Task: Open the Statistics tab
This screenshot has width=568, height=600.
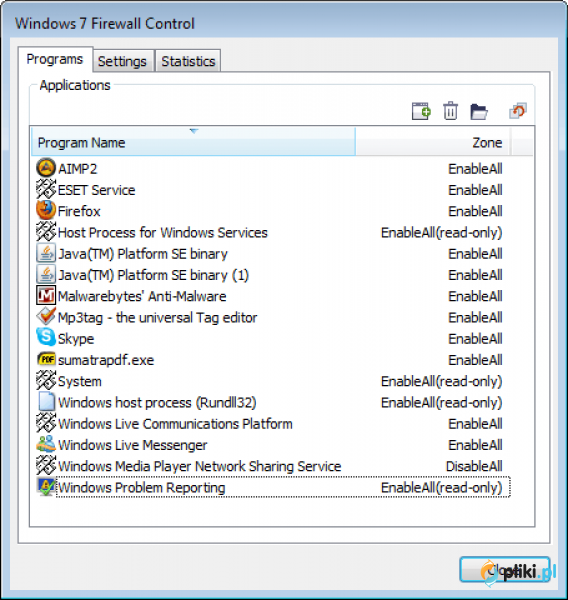Action: pos(188,61)
